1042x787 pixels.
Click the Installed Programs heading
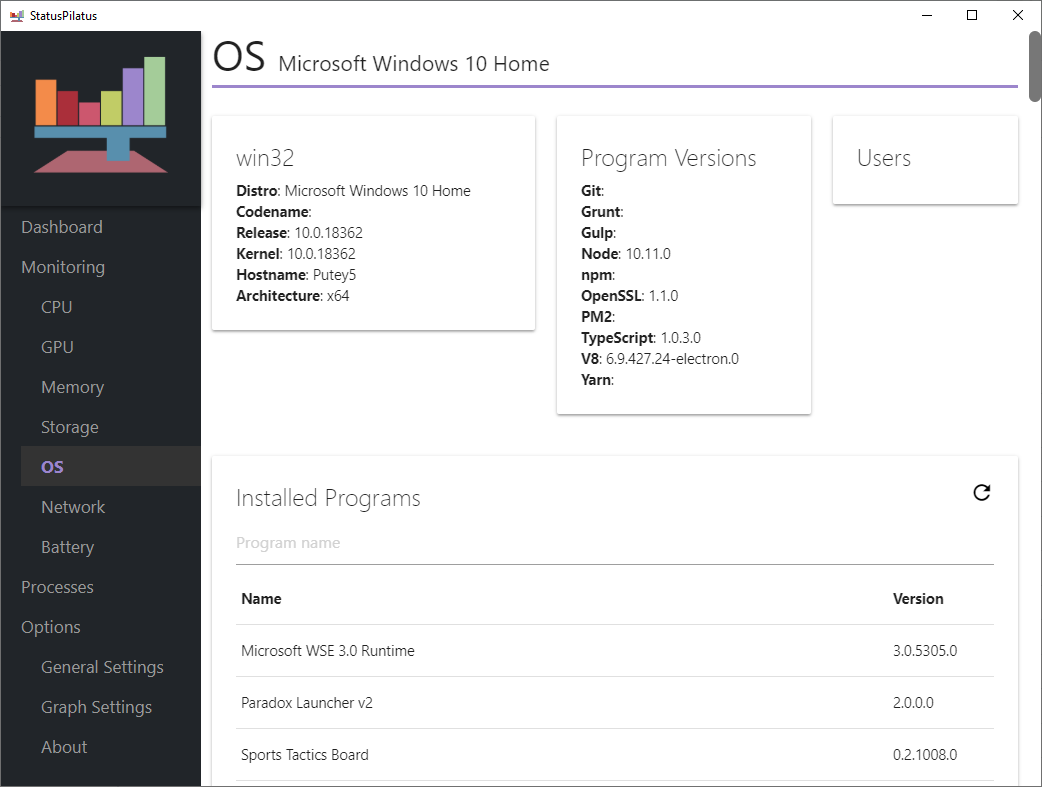coord(328,498)
